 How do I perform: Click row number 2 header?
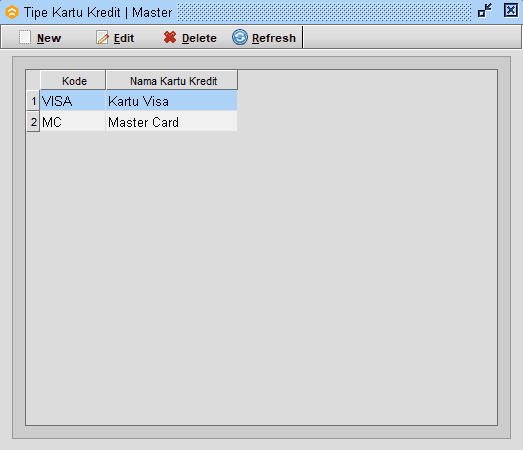click(x=33, y=121)
